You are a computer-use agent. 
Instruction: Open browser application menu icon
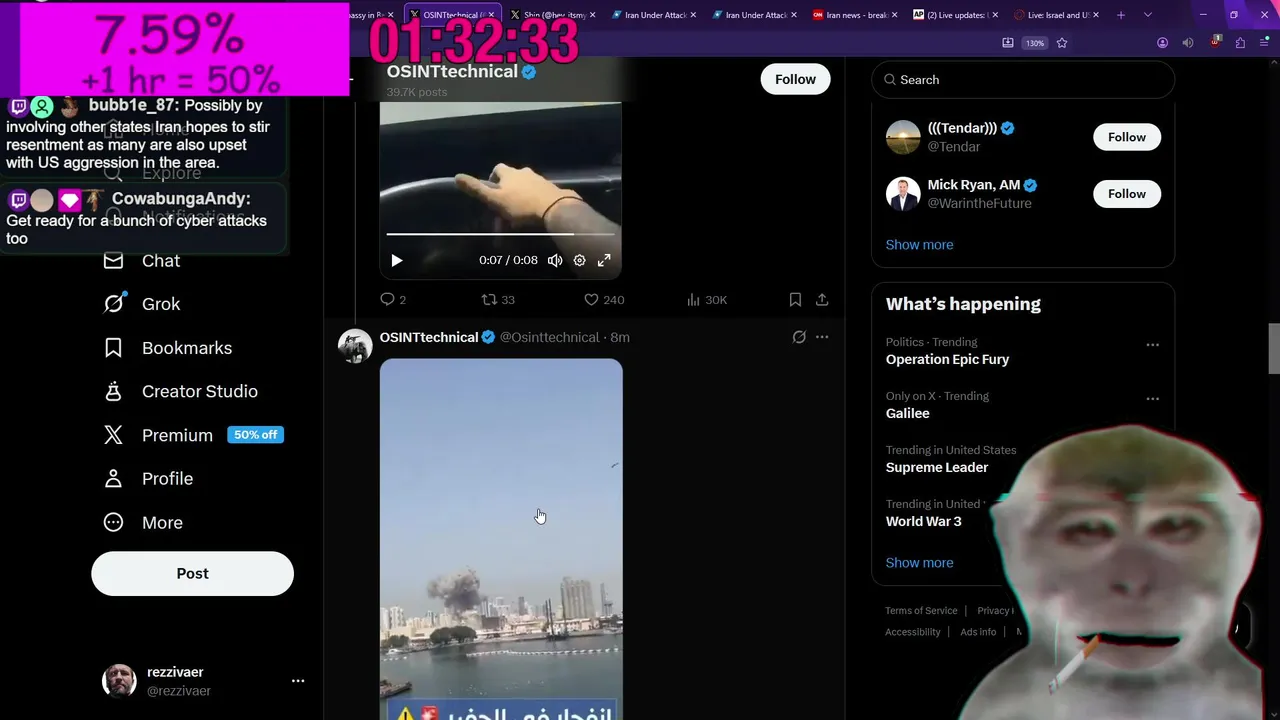[1265, 43]
